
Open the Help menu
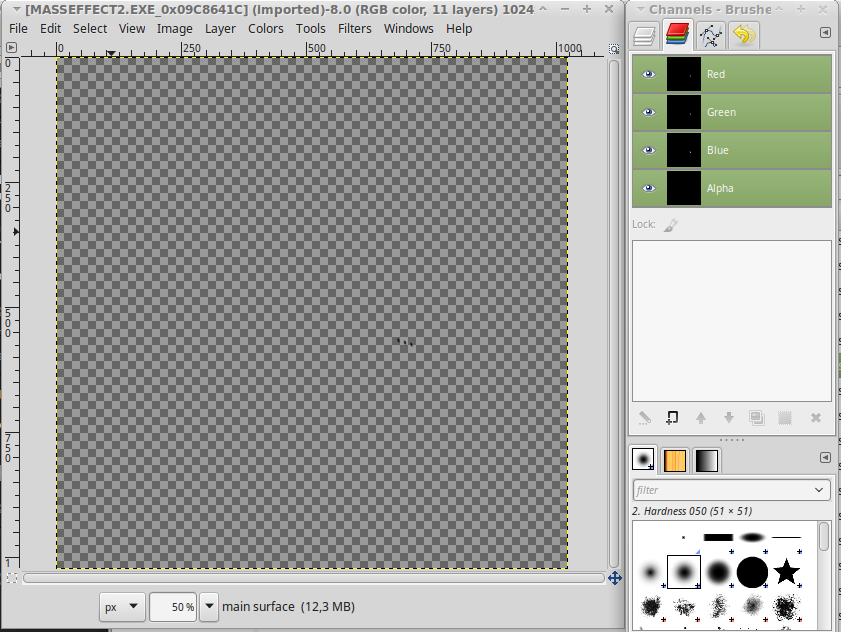click(459, 28)
